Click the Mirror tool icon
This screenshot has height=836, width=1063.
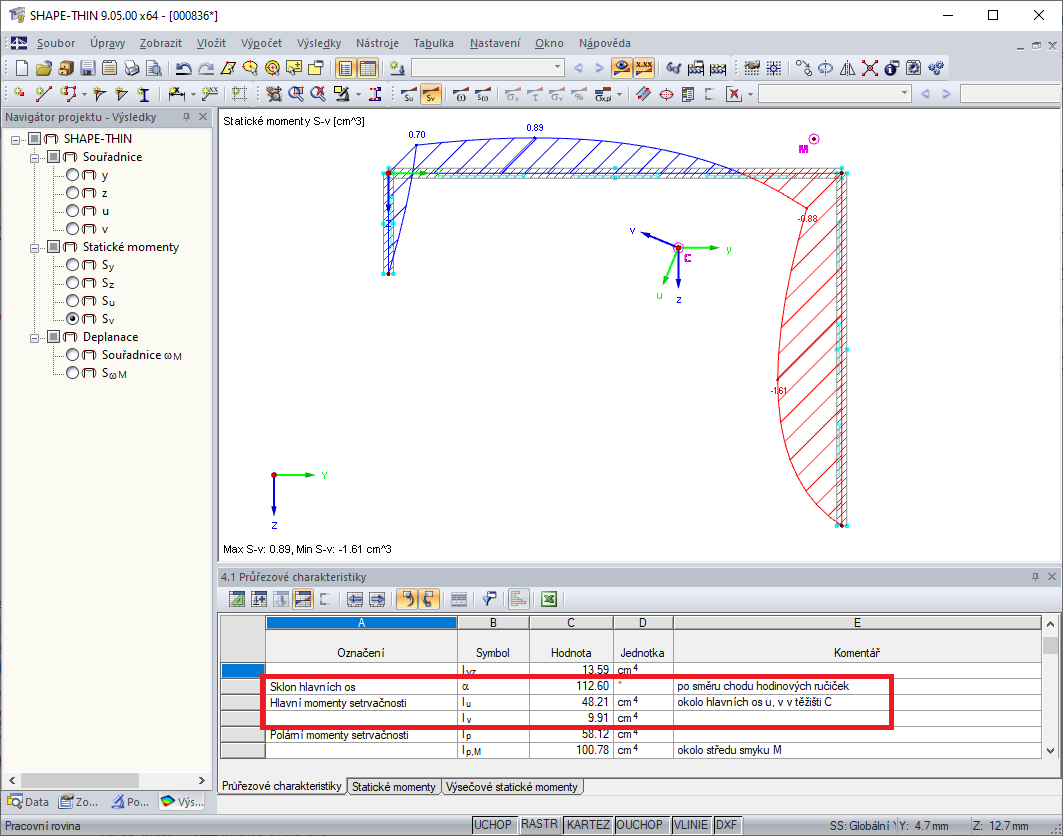(847, 68)
